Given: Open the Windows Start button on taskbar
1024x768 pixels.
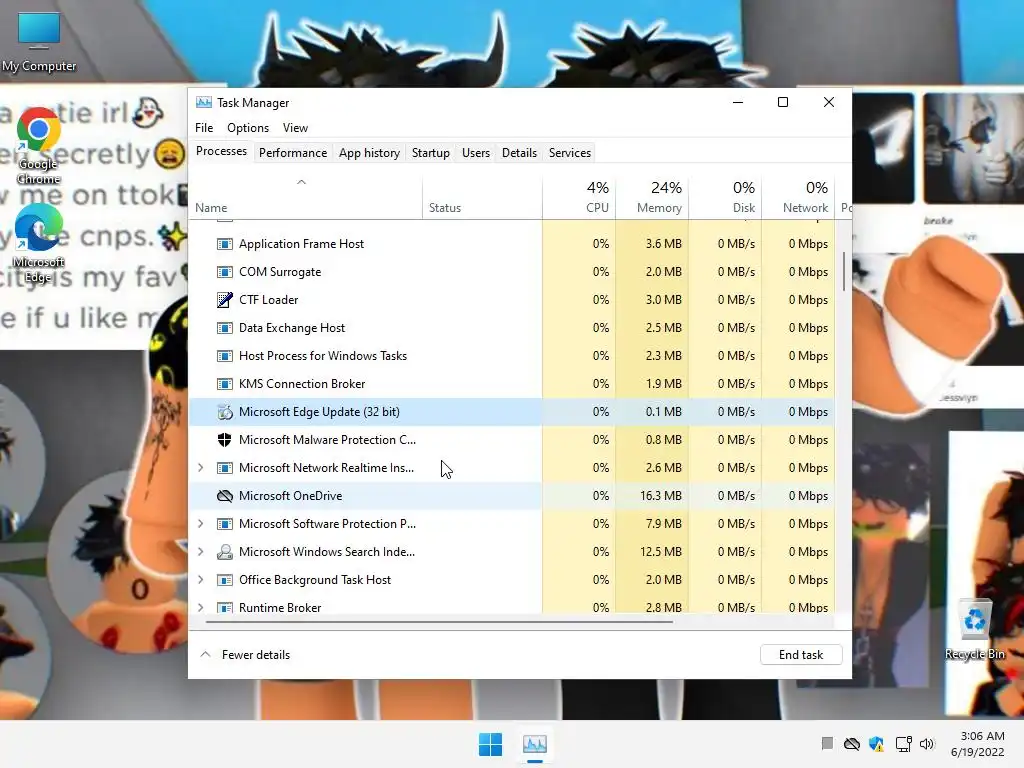Looking at the screenshot, I should point(490,744).
